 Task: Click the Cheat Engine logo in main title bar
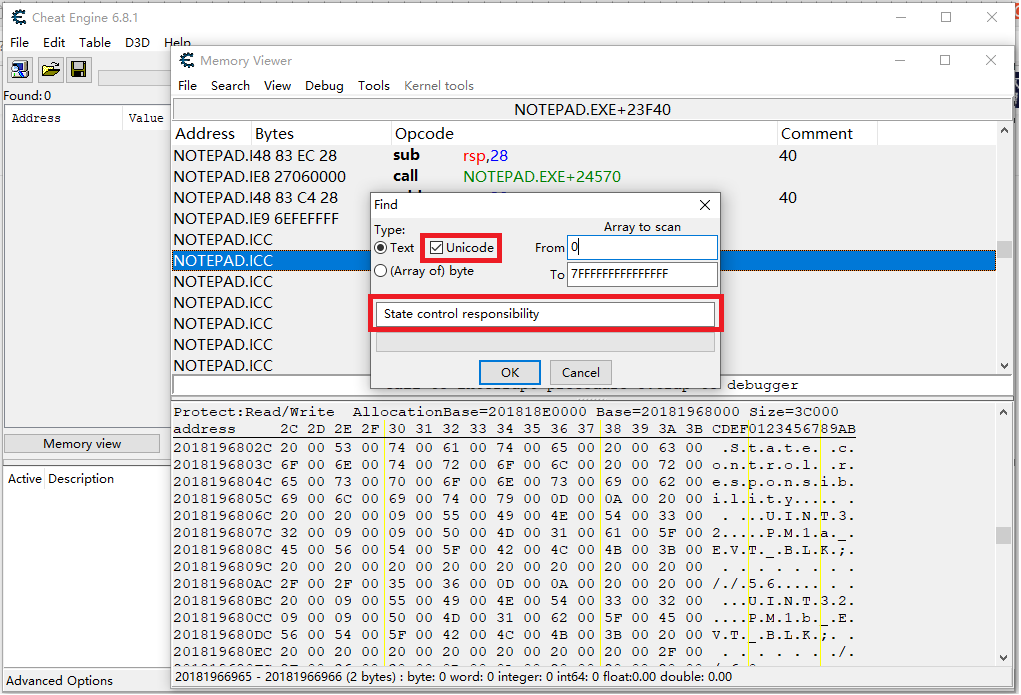19,18
